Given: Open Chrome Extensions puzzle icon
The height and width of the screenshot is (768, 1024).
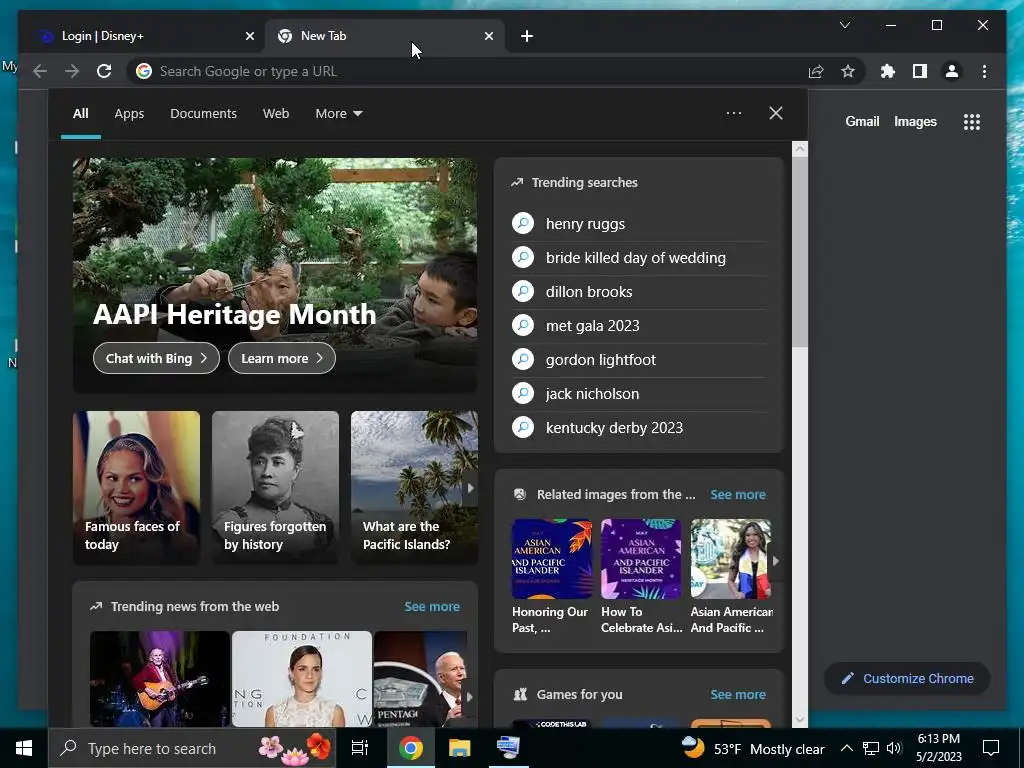Looking at the screenshot, I should coord(888,71).
